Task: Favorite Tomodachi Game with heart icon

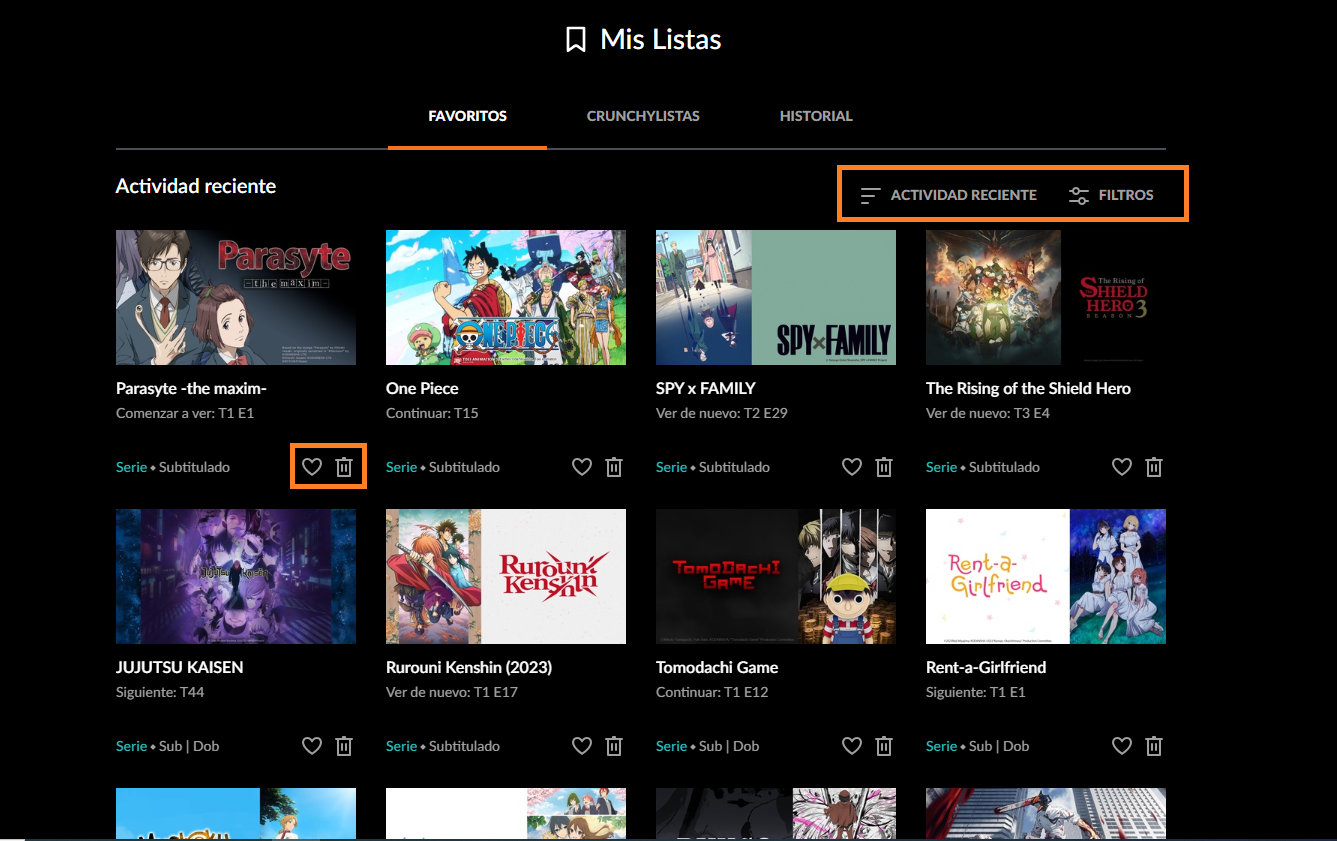Action: tap(852, 746)
